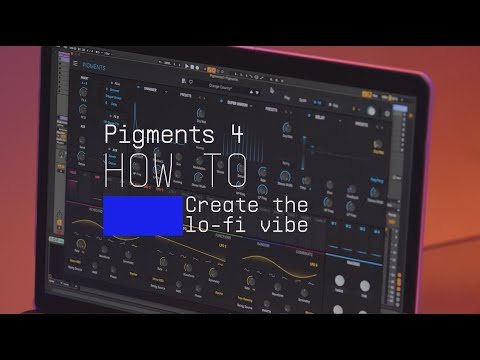This screenshot has height=360, width=480.
Task: Click the PIGMENTS logo text
Action: coord(94,66)
